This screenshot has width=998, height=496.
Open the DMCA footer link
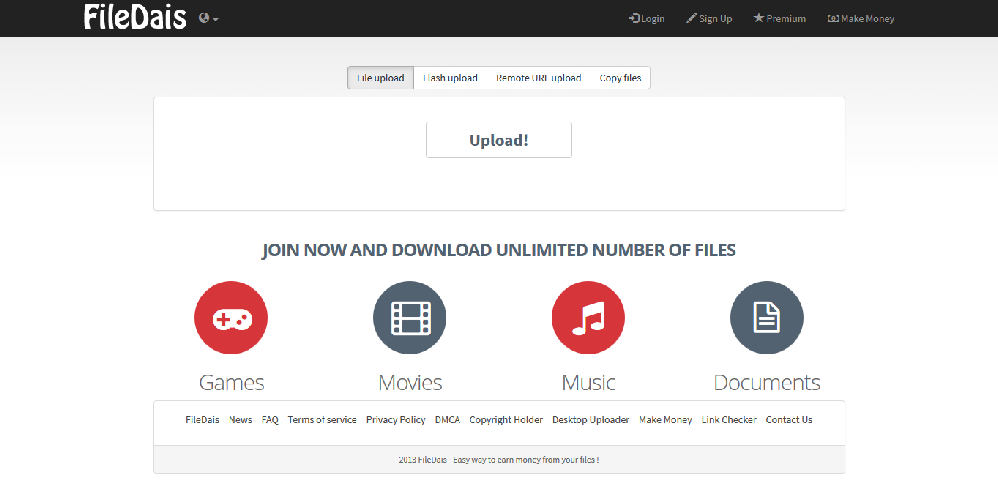click(447, 420)
